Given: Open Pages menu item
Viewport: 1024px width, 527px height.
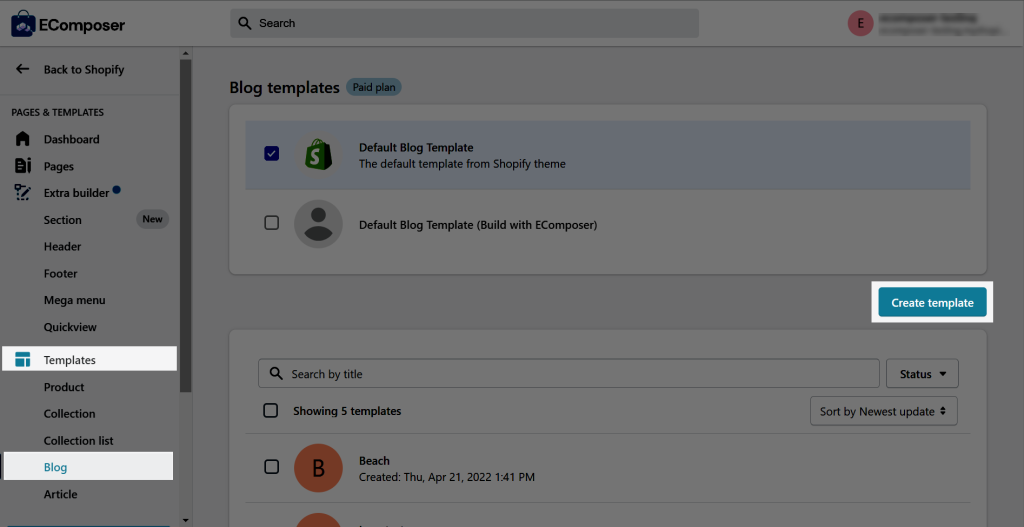Looking at the screenshot, I should click(59, 167).
